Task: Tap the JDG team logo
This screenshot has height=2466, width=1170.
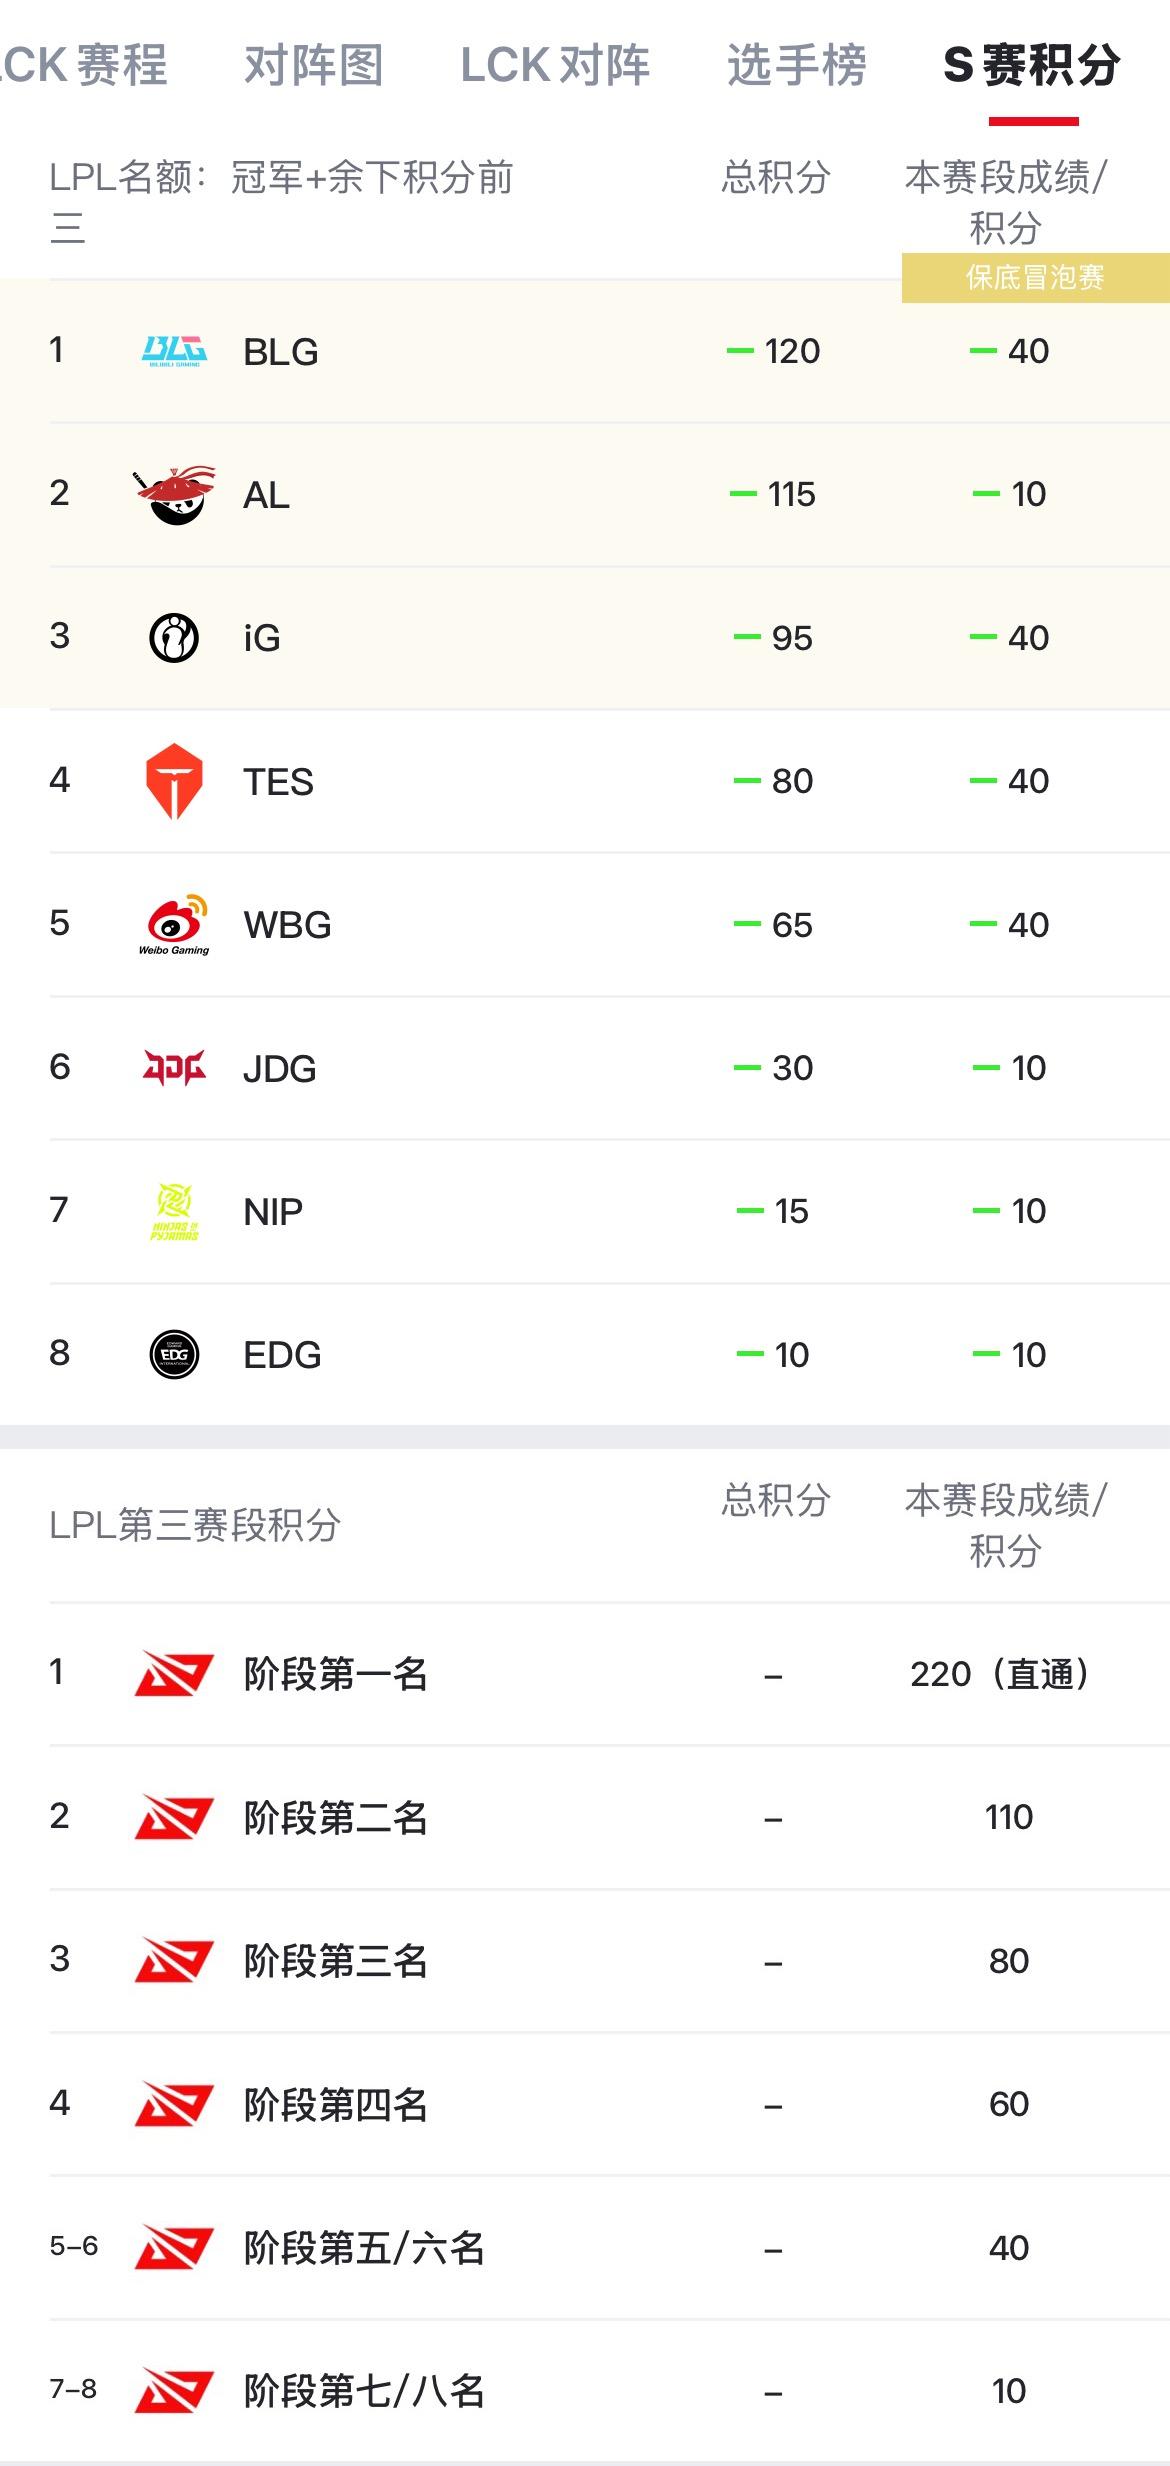Action: (x=174, y=1068)
